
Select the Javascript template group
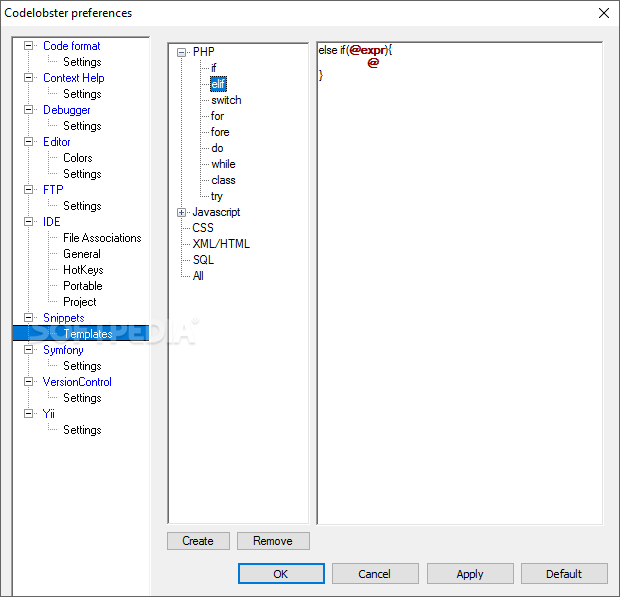pos(216,212)
